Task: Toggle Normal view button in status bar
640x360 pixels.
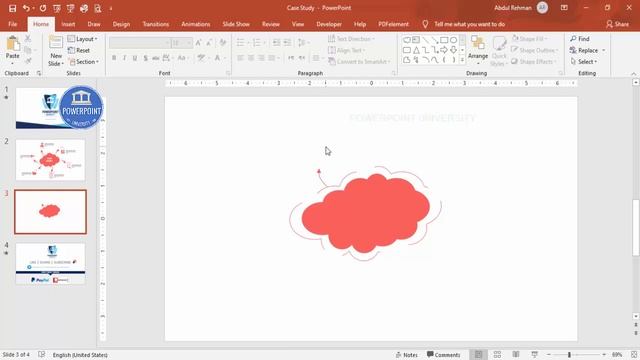Action: click(478, 355)
